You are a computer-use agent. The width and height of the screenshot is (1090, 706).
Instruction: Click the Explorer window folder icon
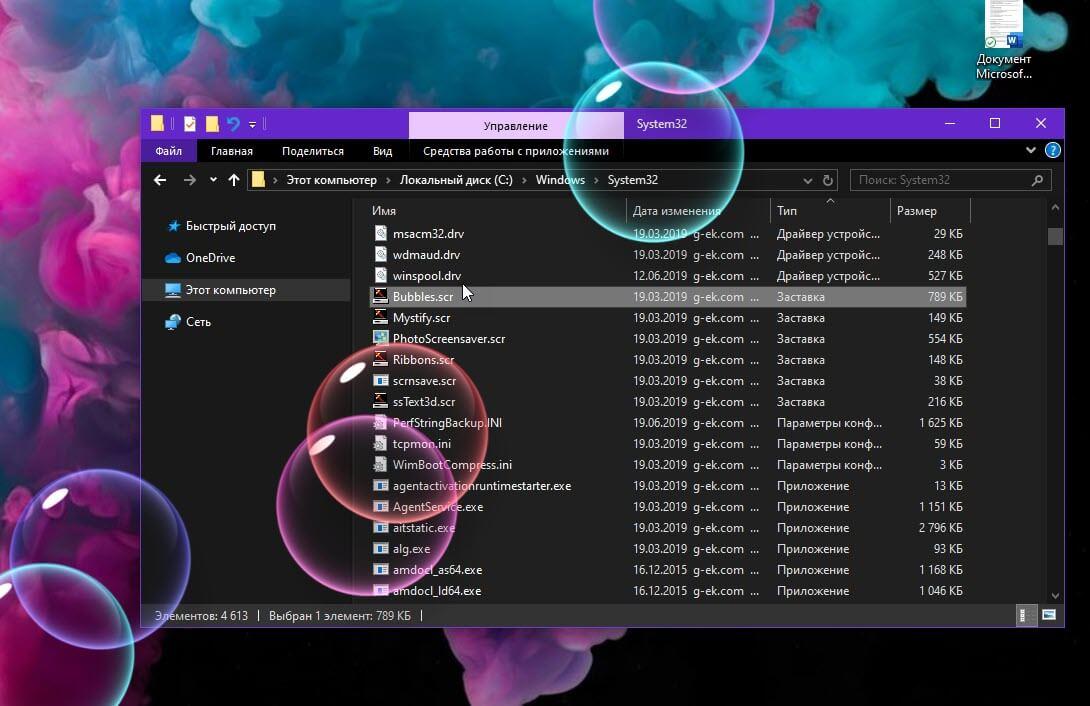158,124
